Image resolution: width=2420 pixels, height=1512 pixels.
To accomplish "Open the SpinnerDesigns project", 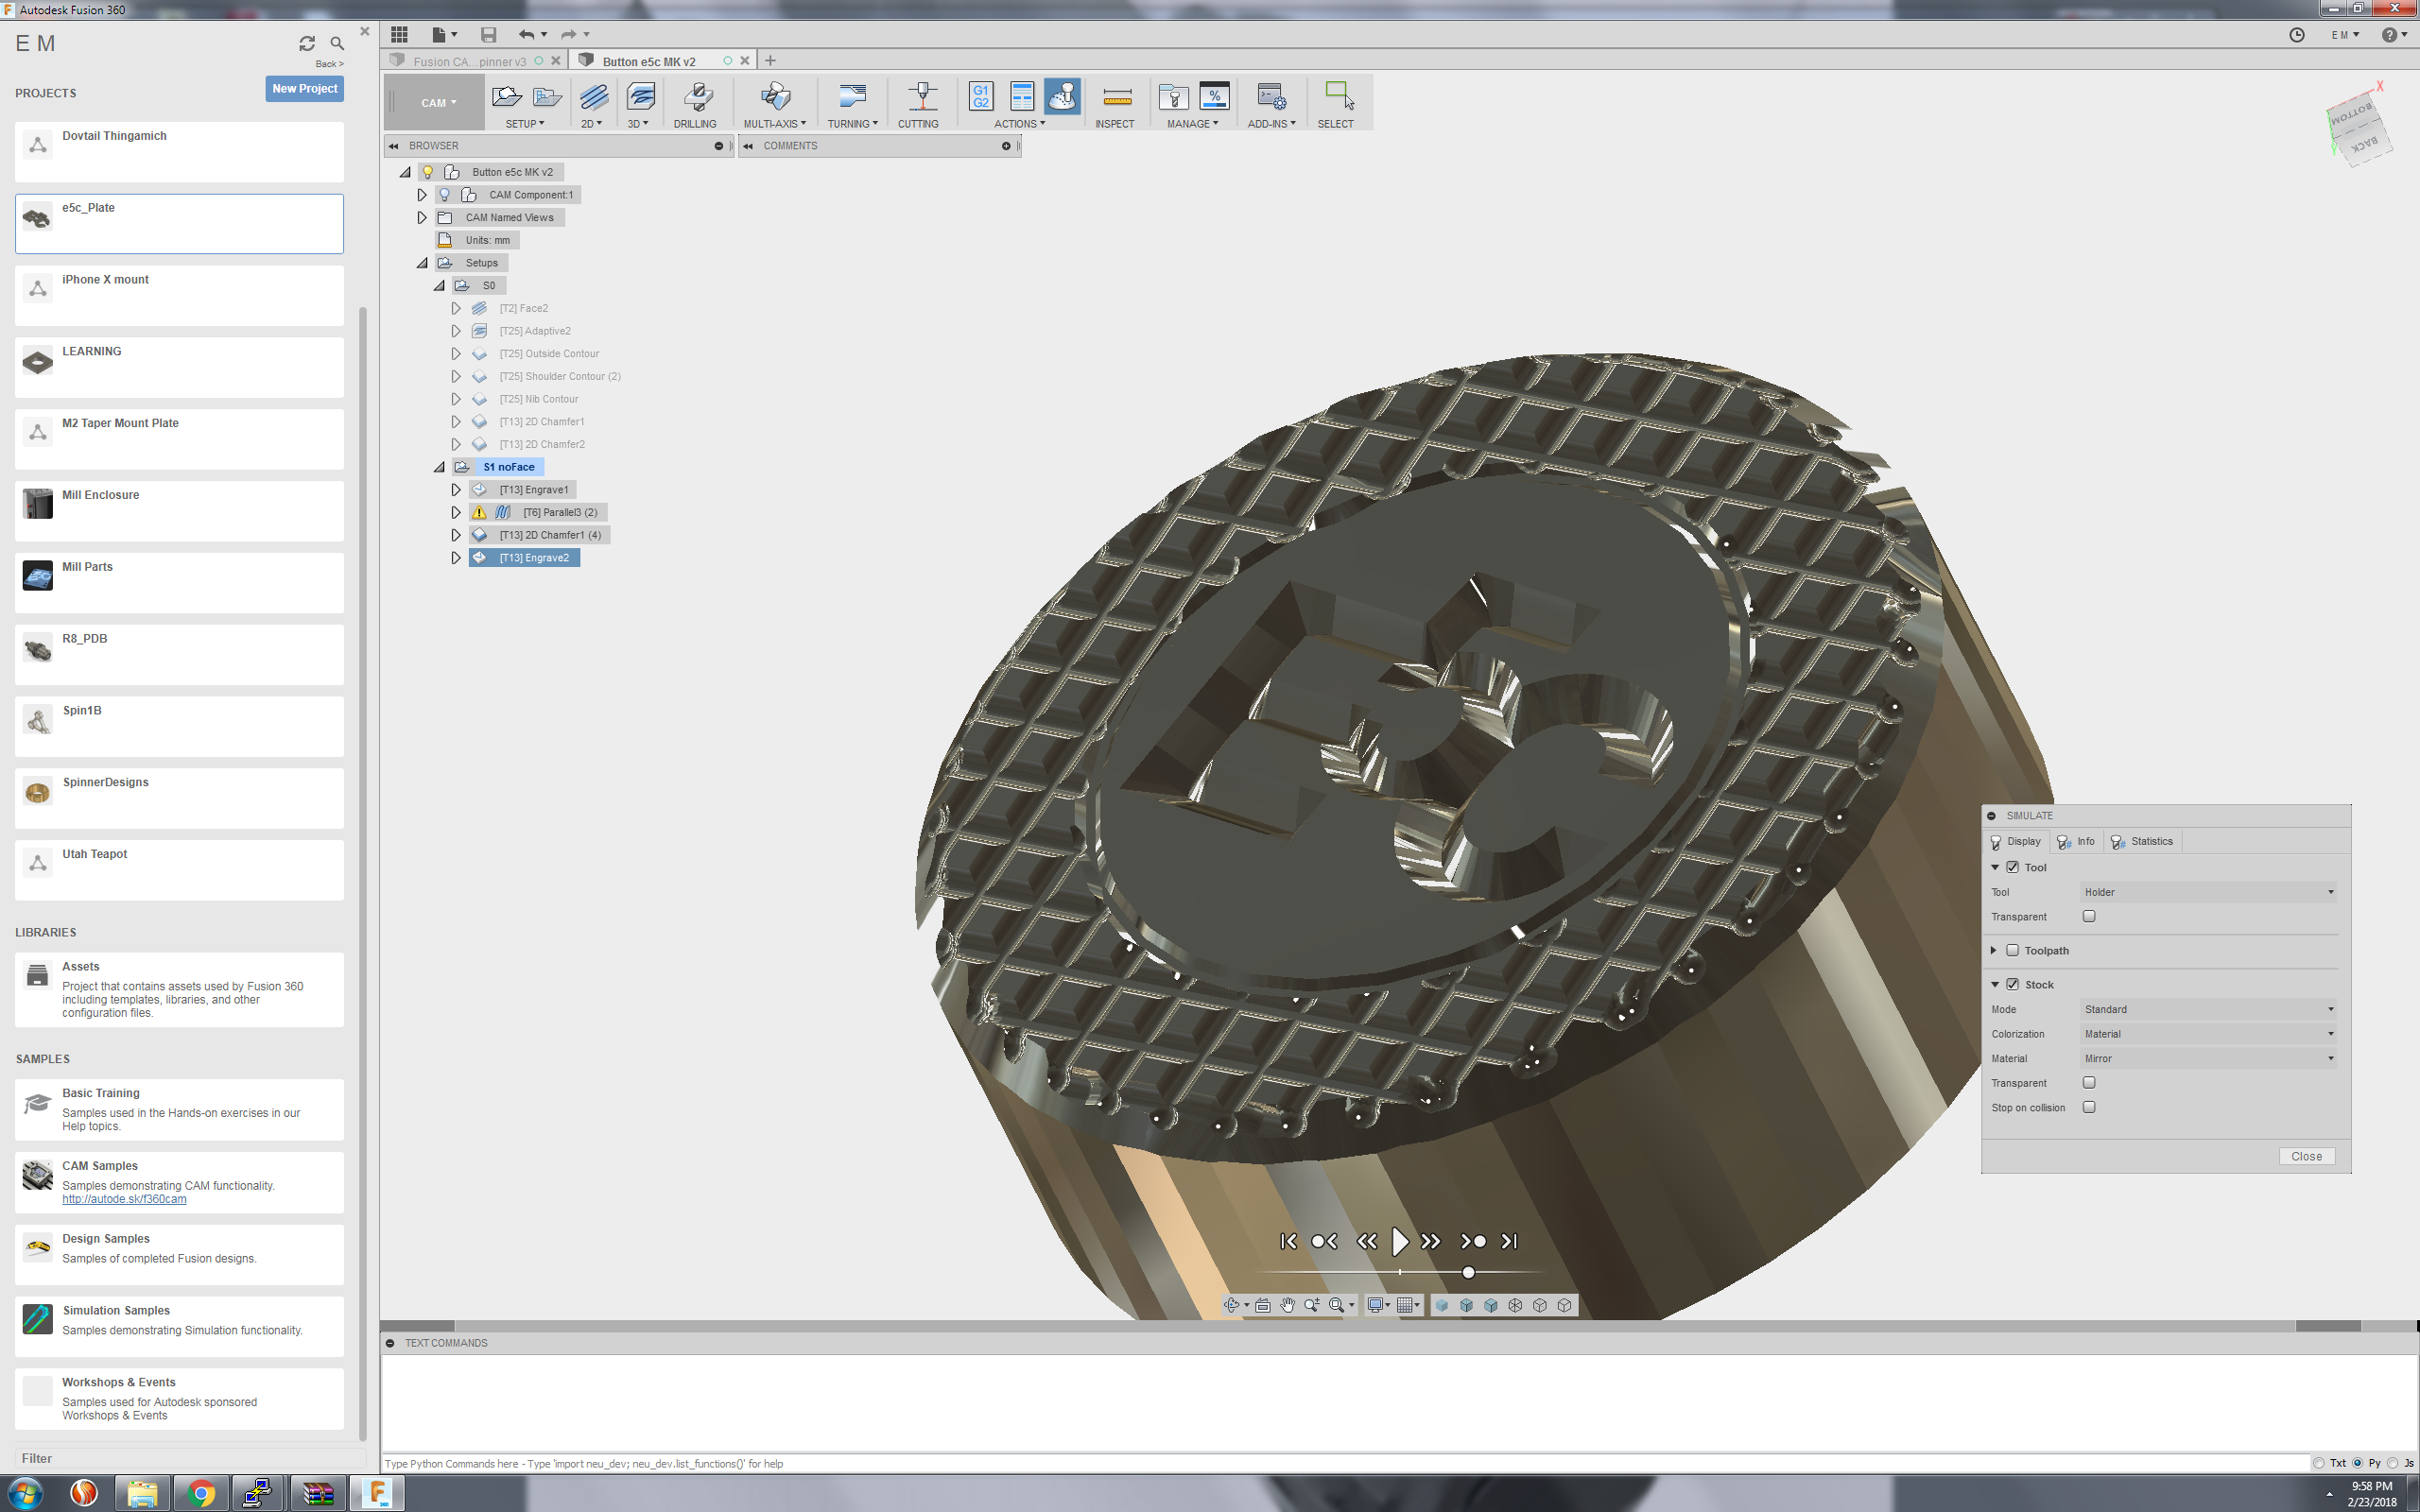I will pyautogui.click(x=179, y=798).
